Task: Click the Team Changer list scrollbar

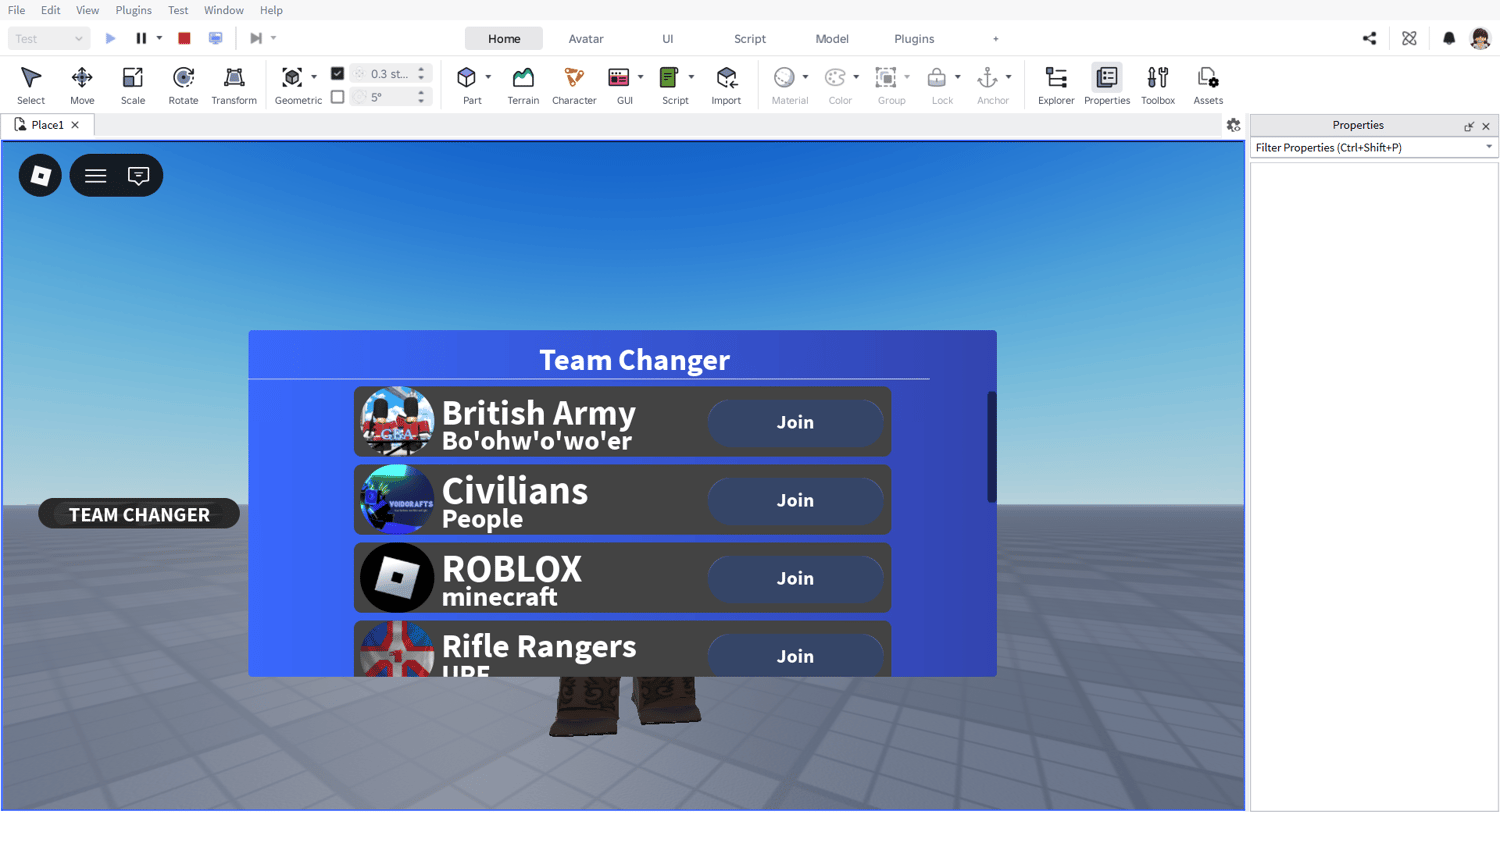Action: pyautogui.click(x=992, y=447)
